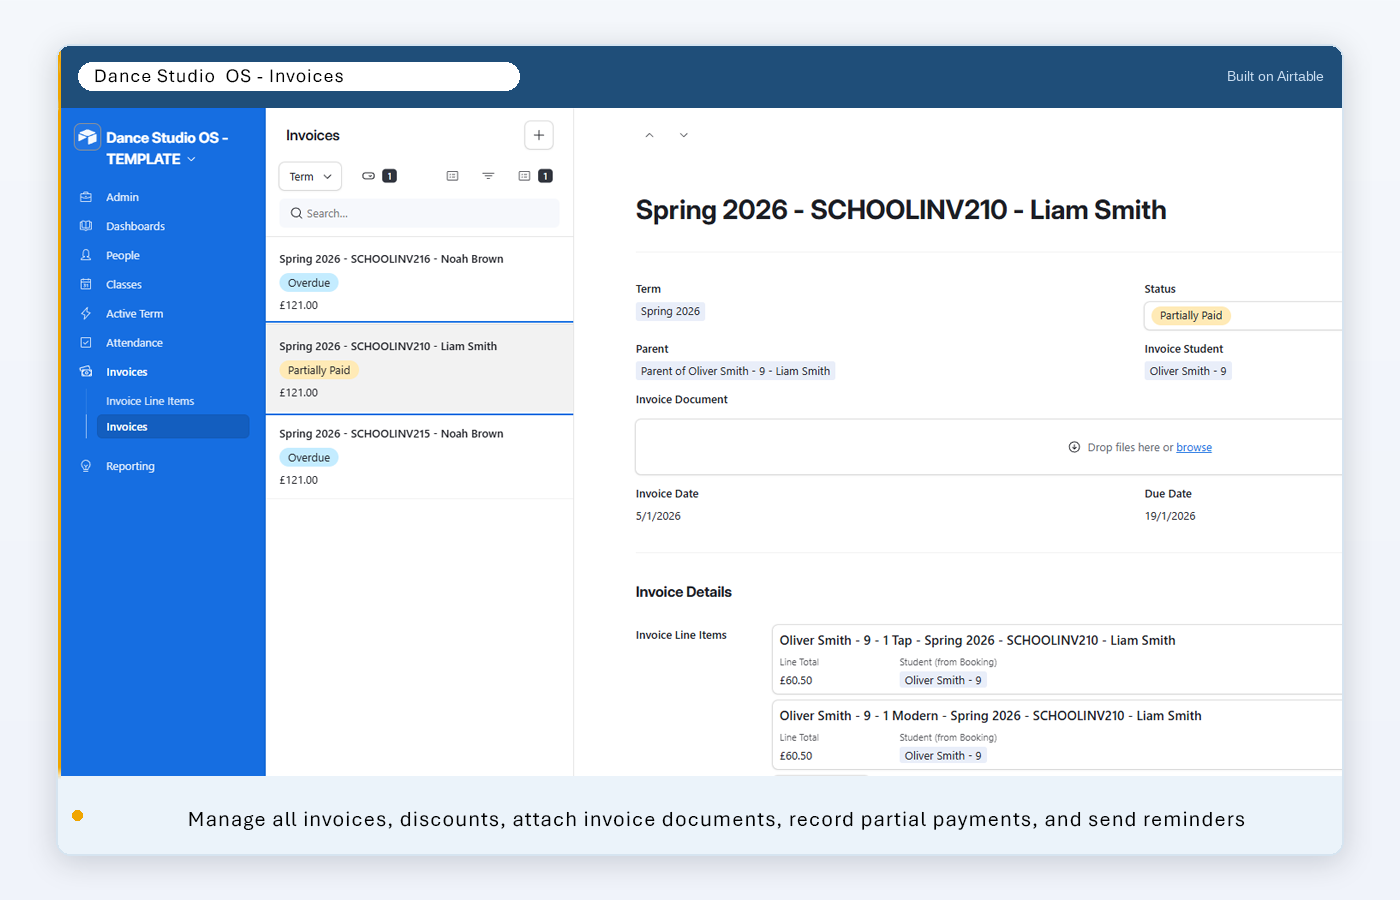Click the Reporting lightbulb icon in sidebar
The height and width of the screenshot is (900, 1400).
coord(86,466)
